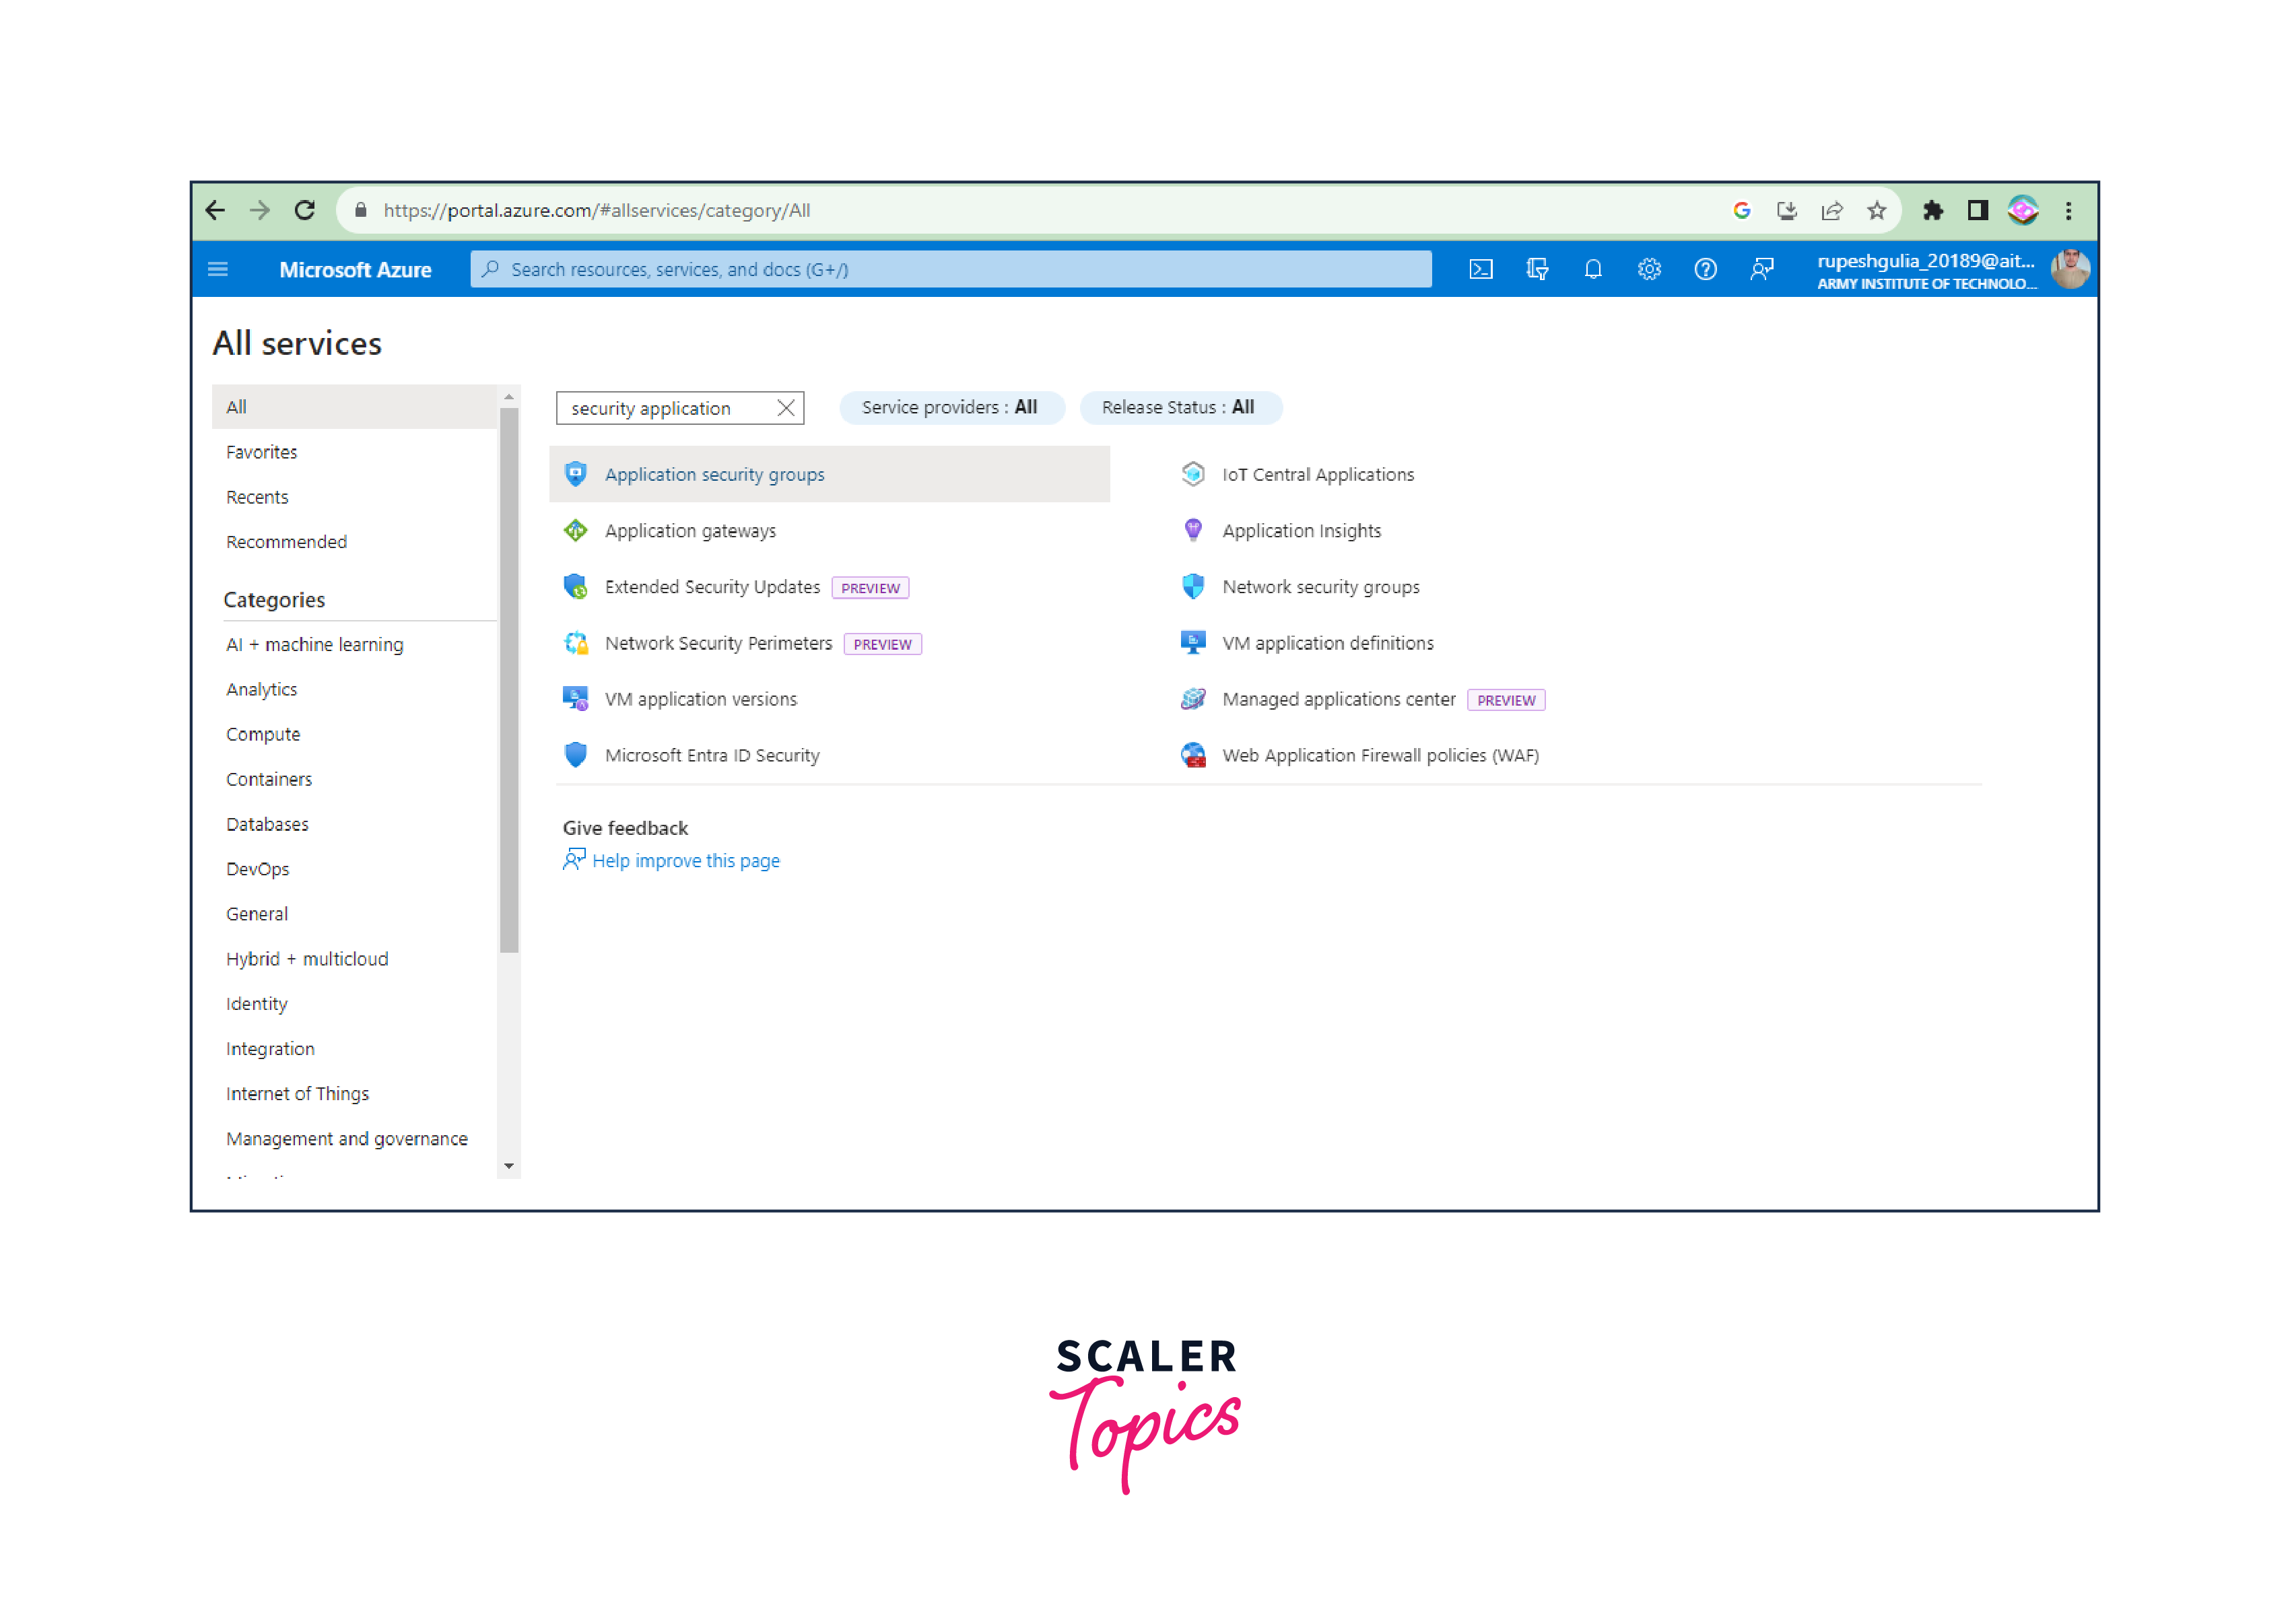Screen dimensions: 2290x1624
Task: Open the Azure portal hamburger menu
Action: 218,269
